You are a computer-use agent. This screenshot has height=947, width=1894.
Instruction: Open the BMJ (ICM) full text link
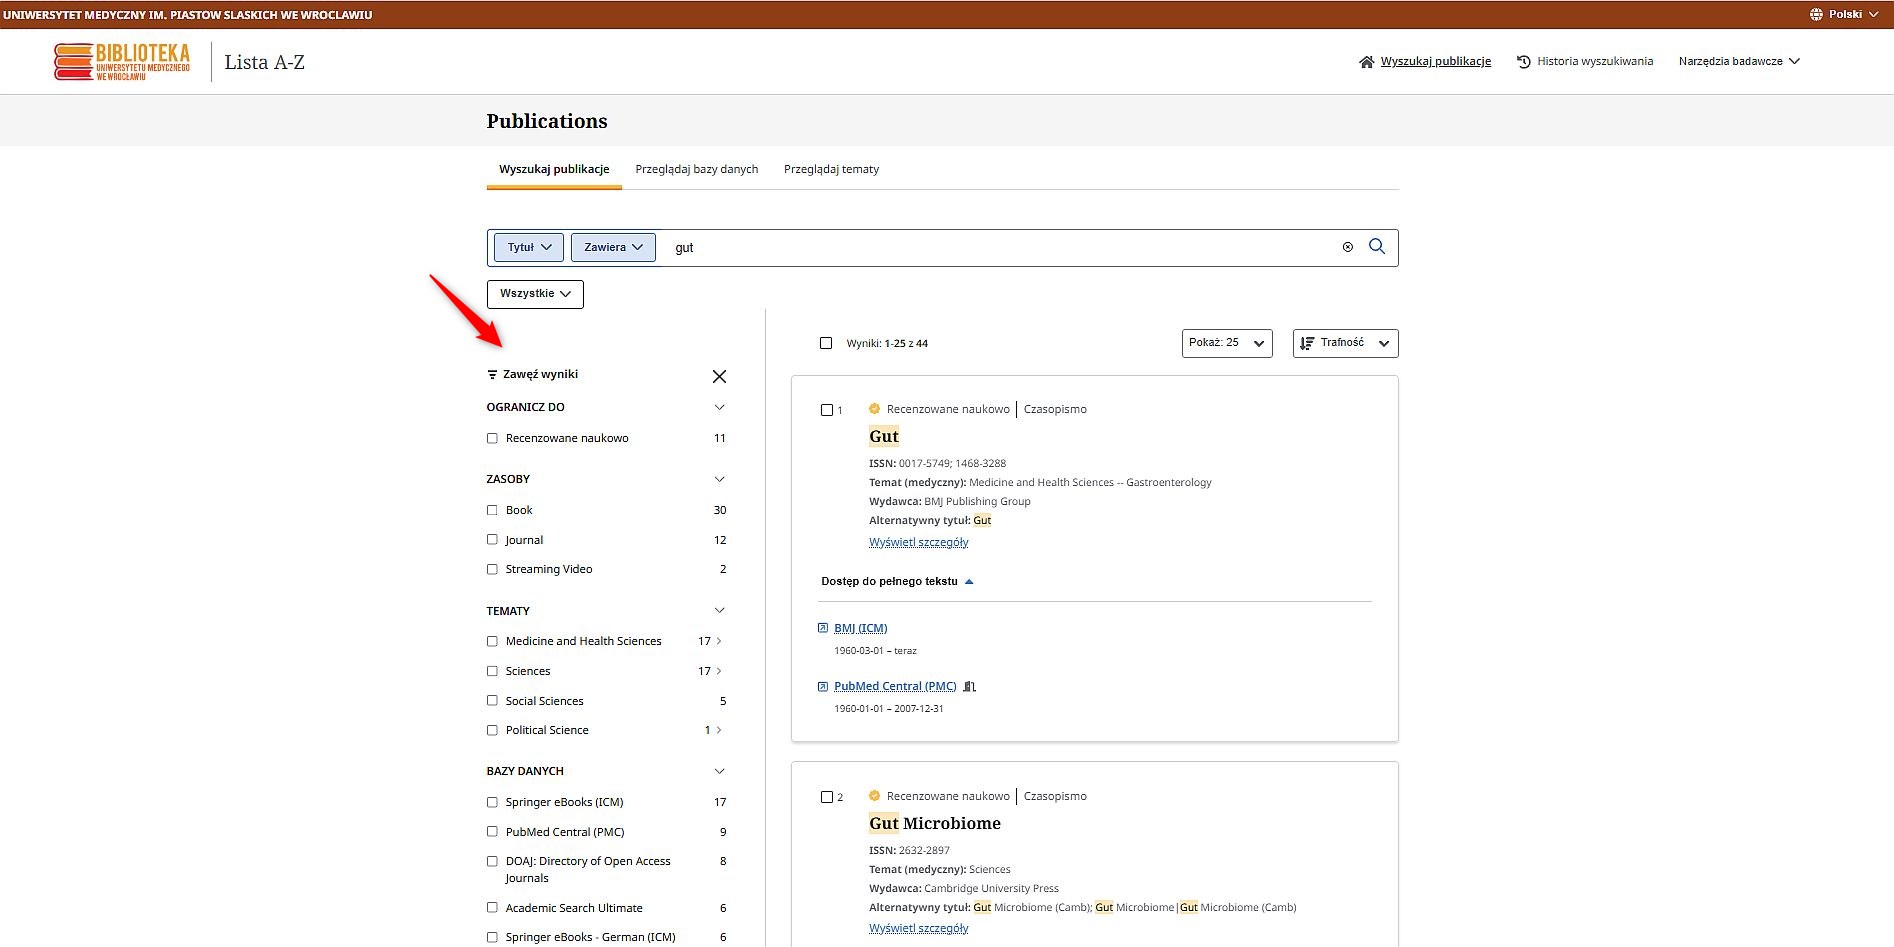[860, 628]
